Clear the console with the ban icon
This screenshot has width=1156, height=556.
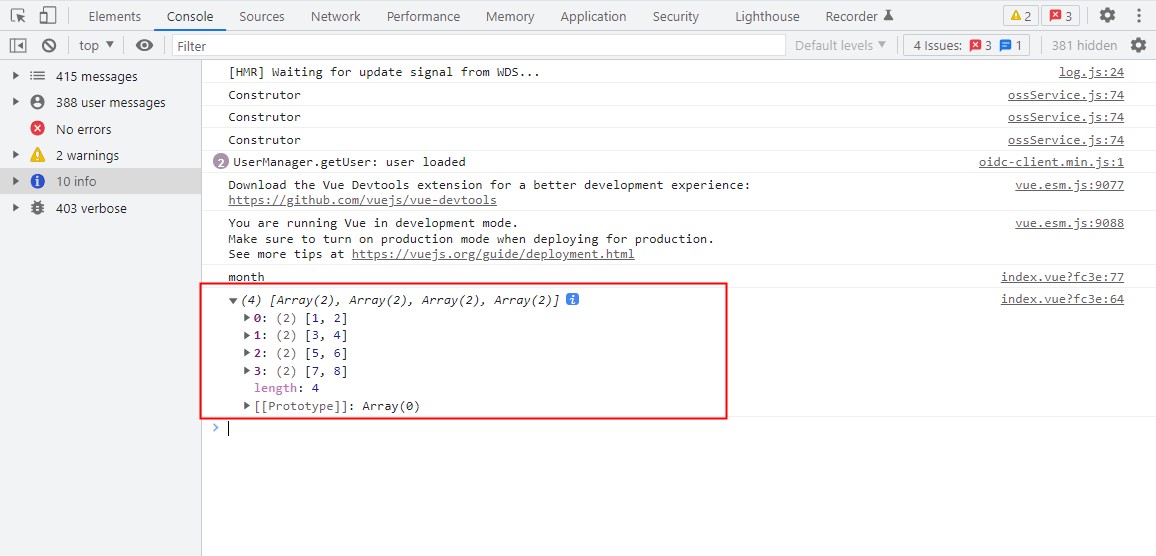(49, 46)
